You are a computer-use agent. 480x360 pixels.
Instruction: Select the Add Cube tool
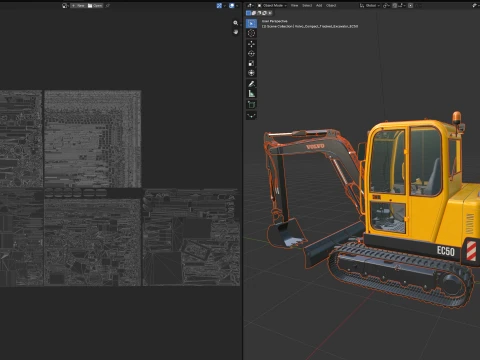[251, 105]
